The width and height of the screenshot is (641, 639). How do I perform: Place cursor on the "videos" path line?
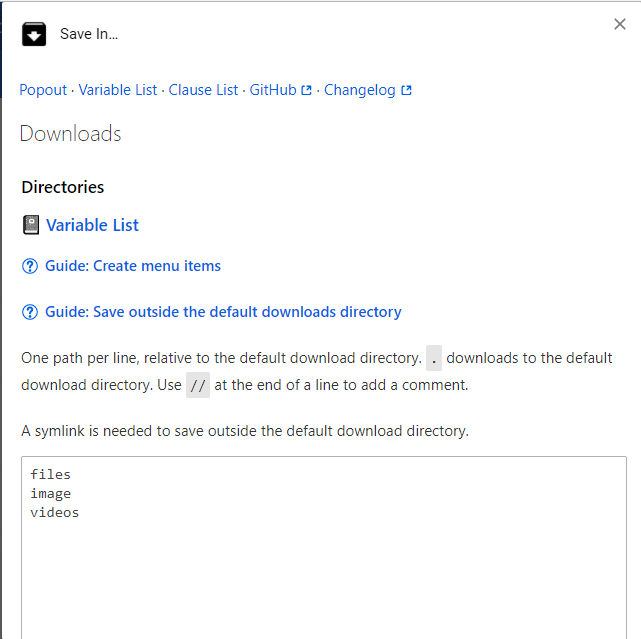55,513
